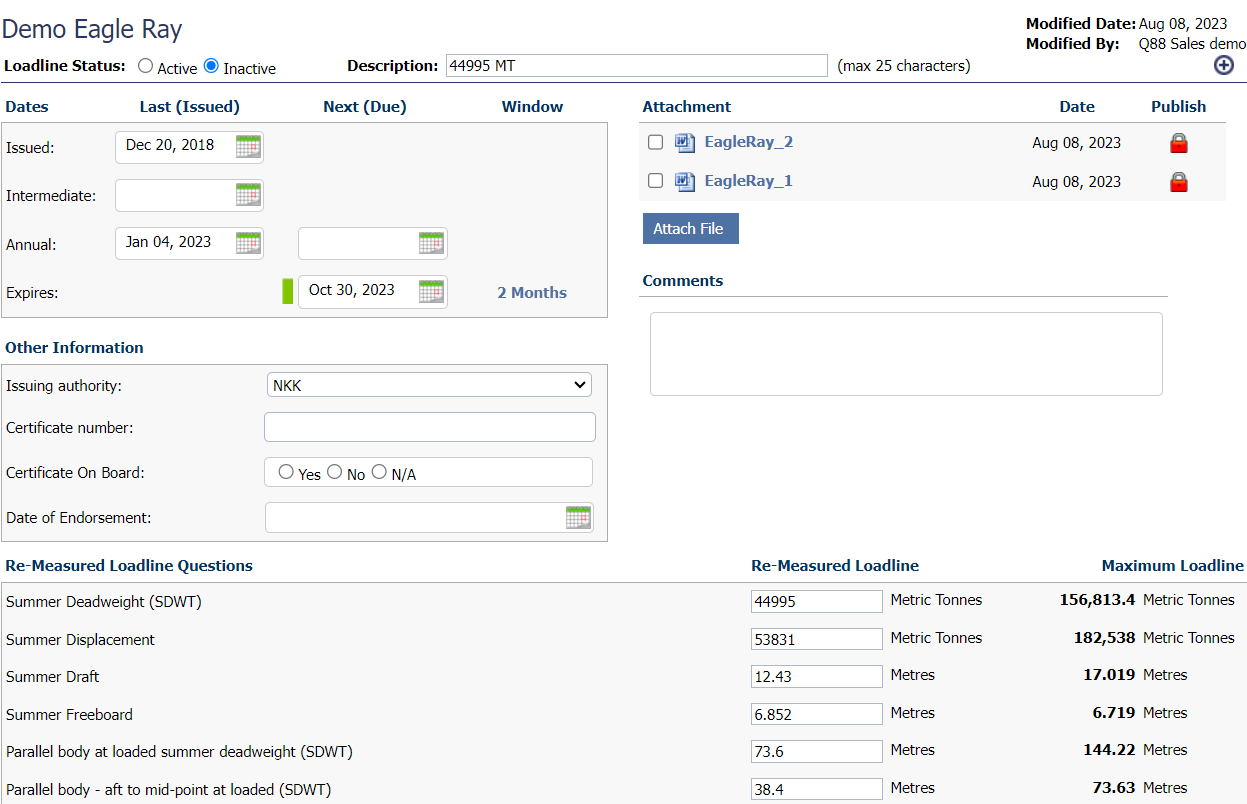Viewport: 1247px width, 804px height.
Task: Click the plus circle icon under Modified By
Action: pyautogui.click(x=1223, y=65)
